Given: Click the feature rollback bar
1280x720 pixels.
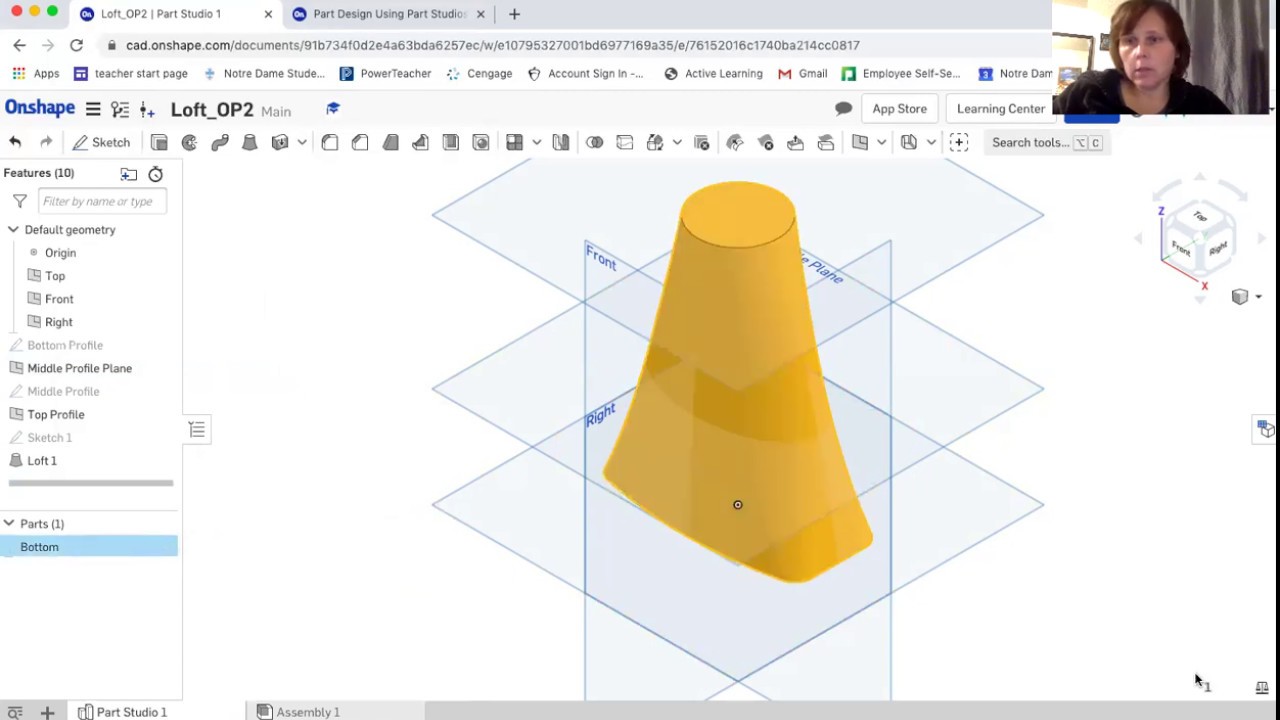Looking at the screenshot, I should (x=91, y=483).
